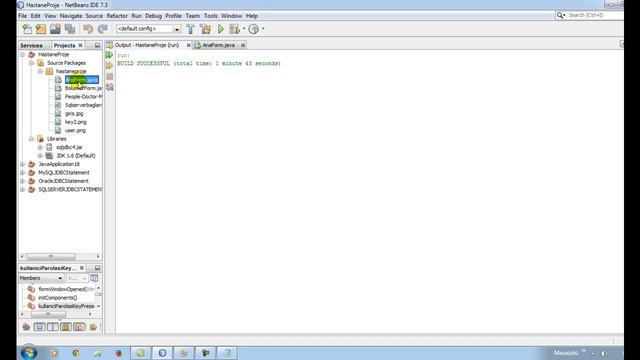Screen dimensions: 640x360
Task: Click the Build Project hammer icon
Action: 190,29
